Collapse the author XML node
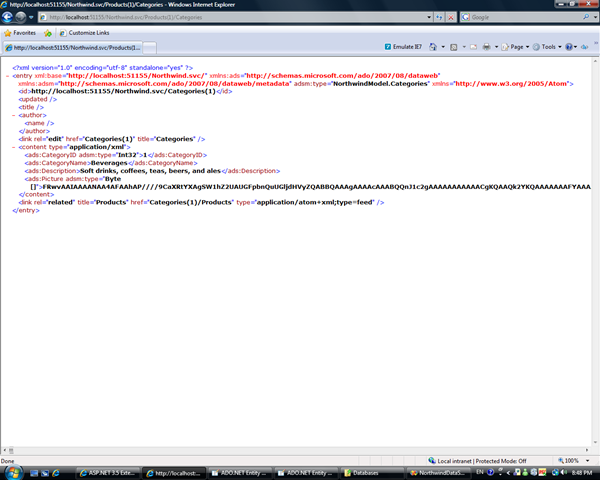This screenshot has width=600, height=480. (x=14, y=115)
